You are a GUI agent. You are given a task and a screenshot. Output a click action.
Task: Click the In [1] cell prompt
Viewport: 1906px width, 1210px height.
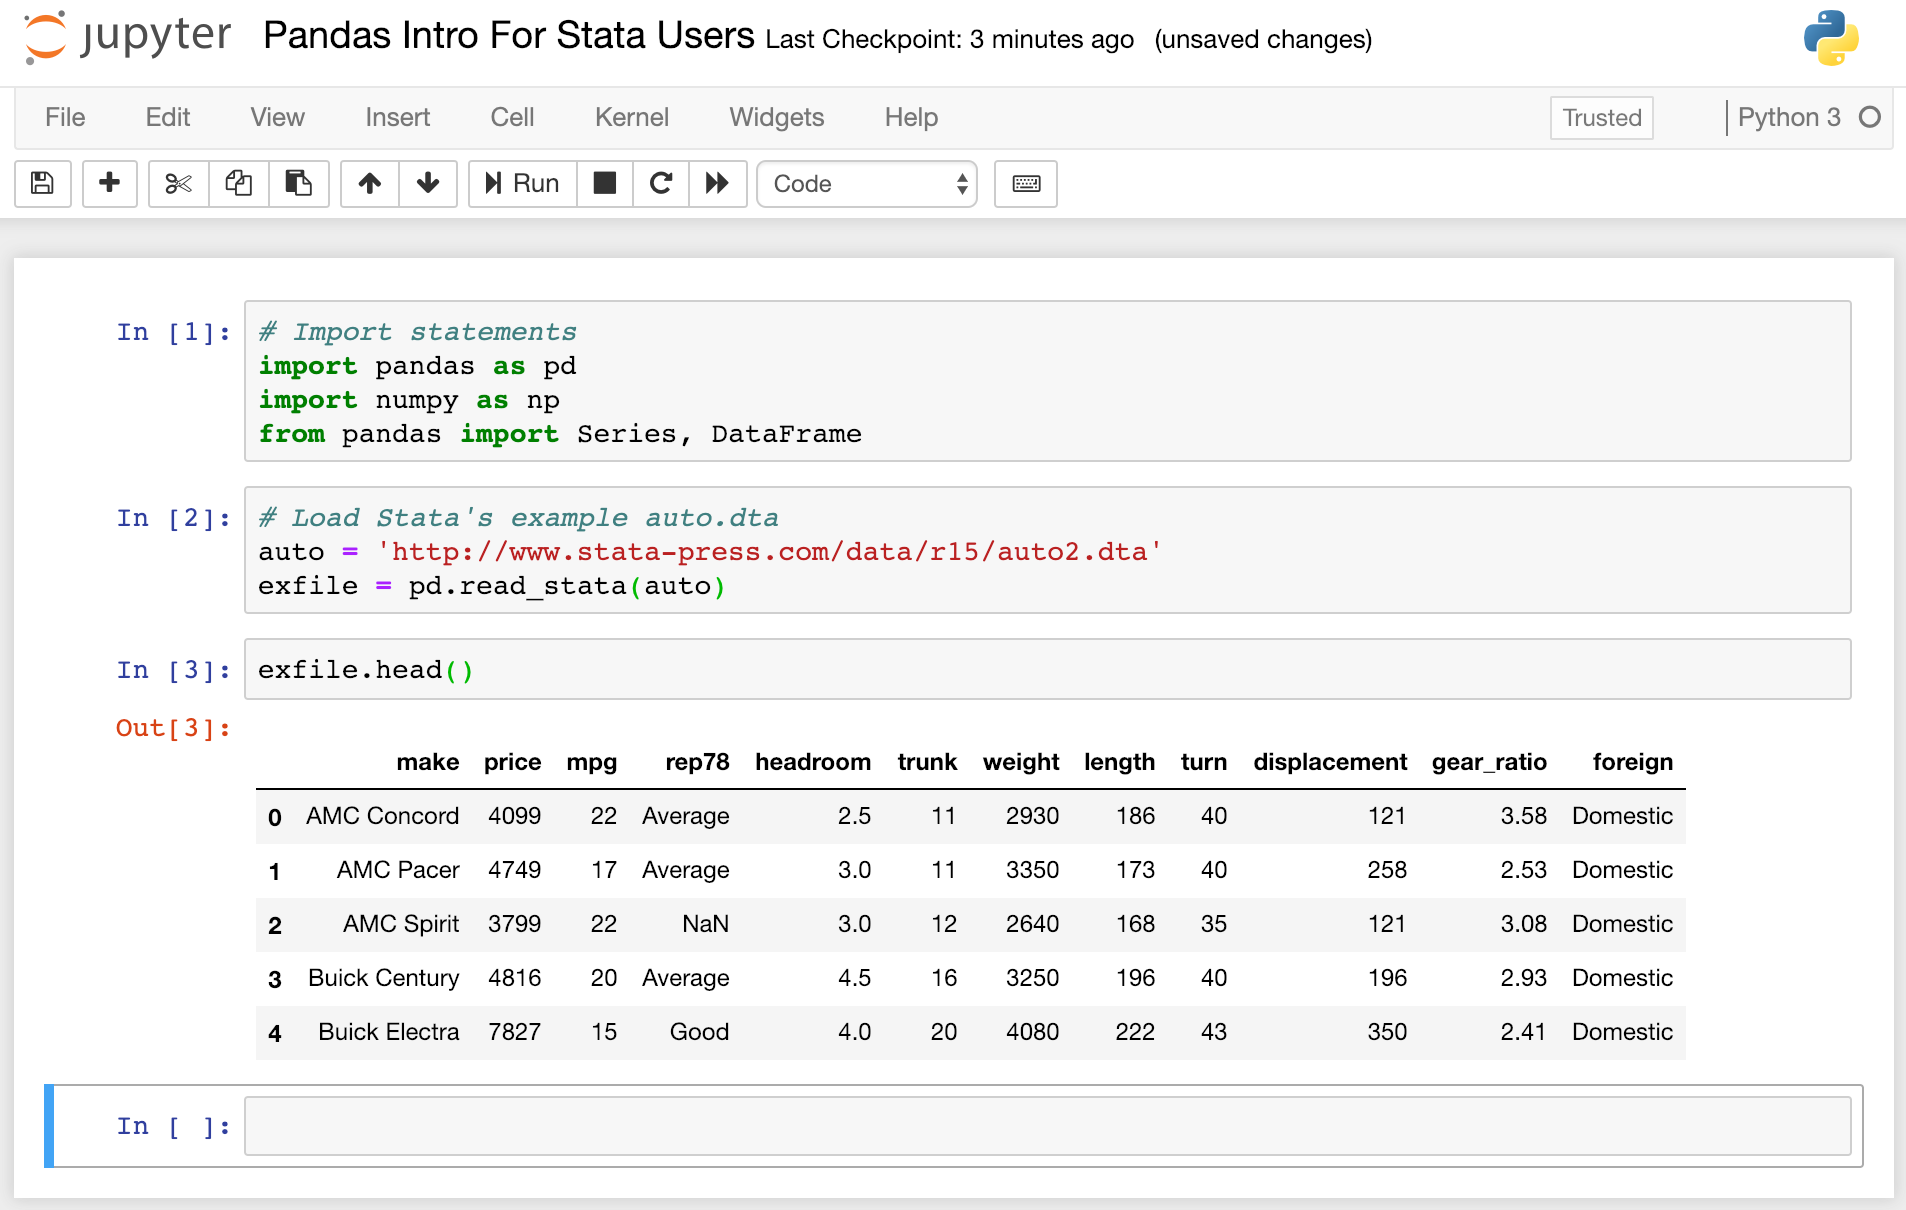tap(173, 332)
